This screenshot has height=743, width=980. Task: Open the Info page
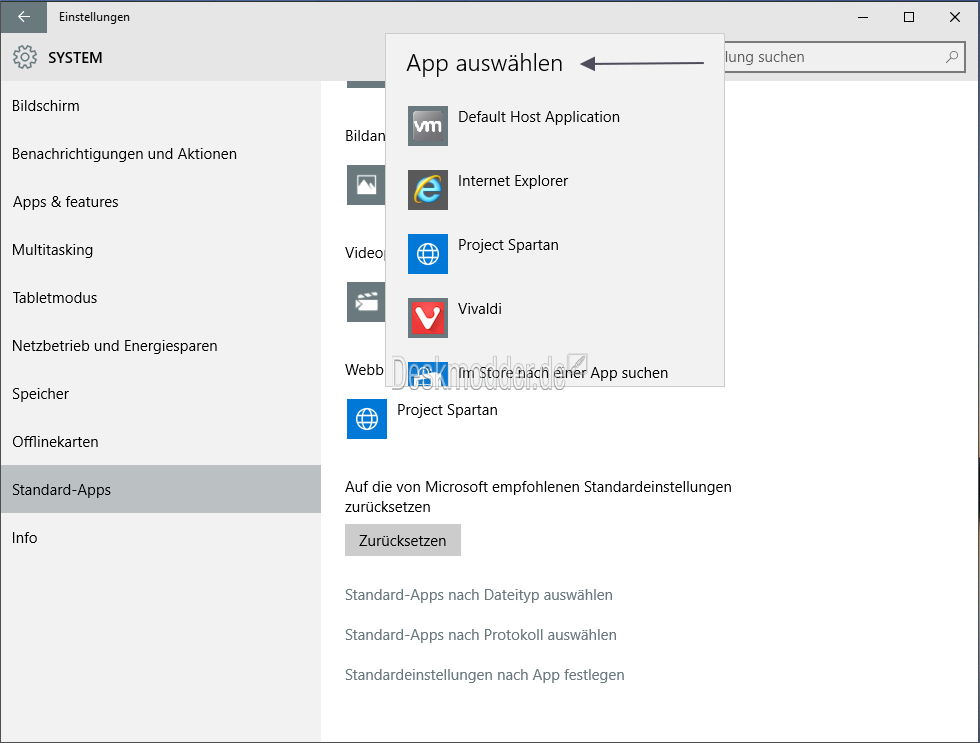tap(161, 537)
